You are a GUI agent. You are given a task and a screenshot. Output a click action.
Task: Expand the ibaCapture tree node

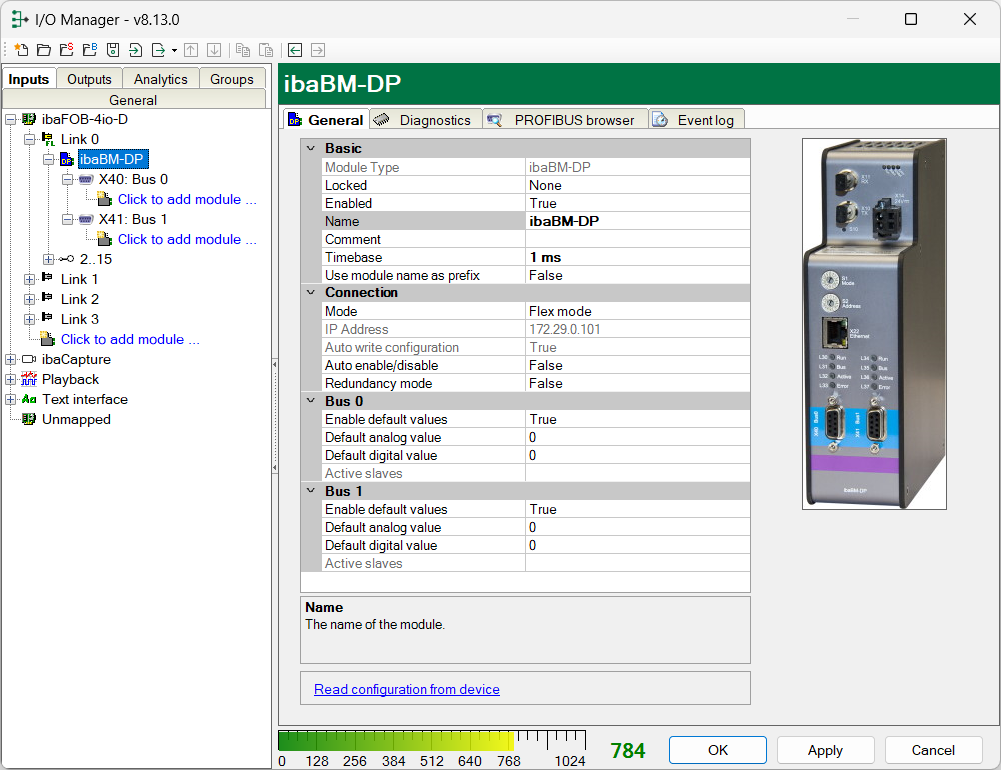pos(10,359)
